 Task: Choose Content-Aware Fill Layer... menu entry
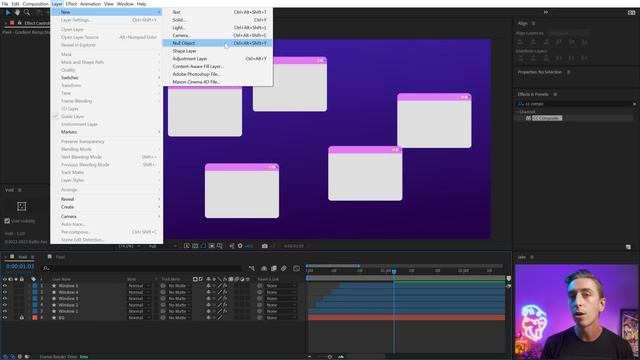click(218, 66)
